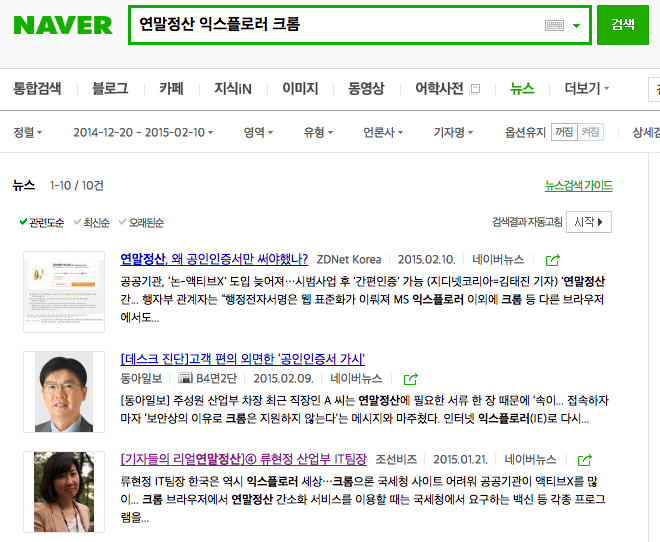660x542 pixels.
Task: Expand the 더보기 menu
Action: pyautogui.click(x=586, y=88)
